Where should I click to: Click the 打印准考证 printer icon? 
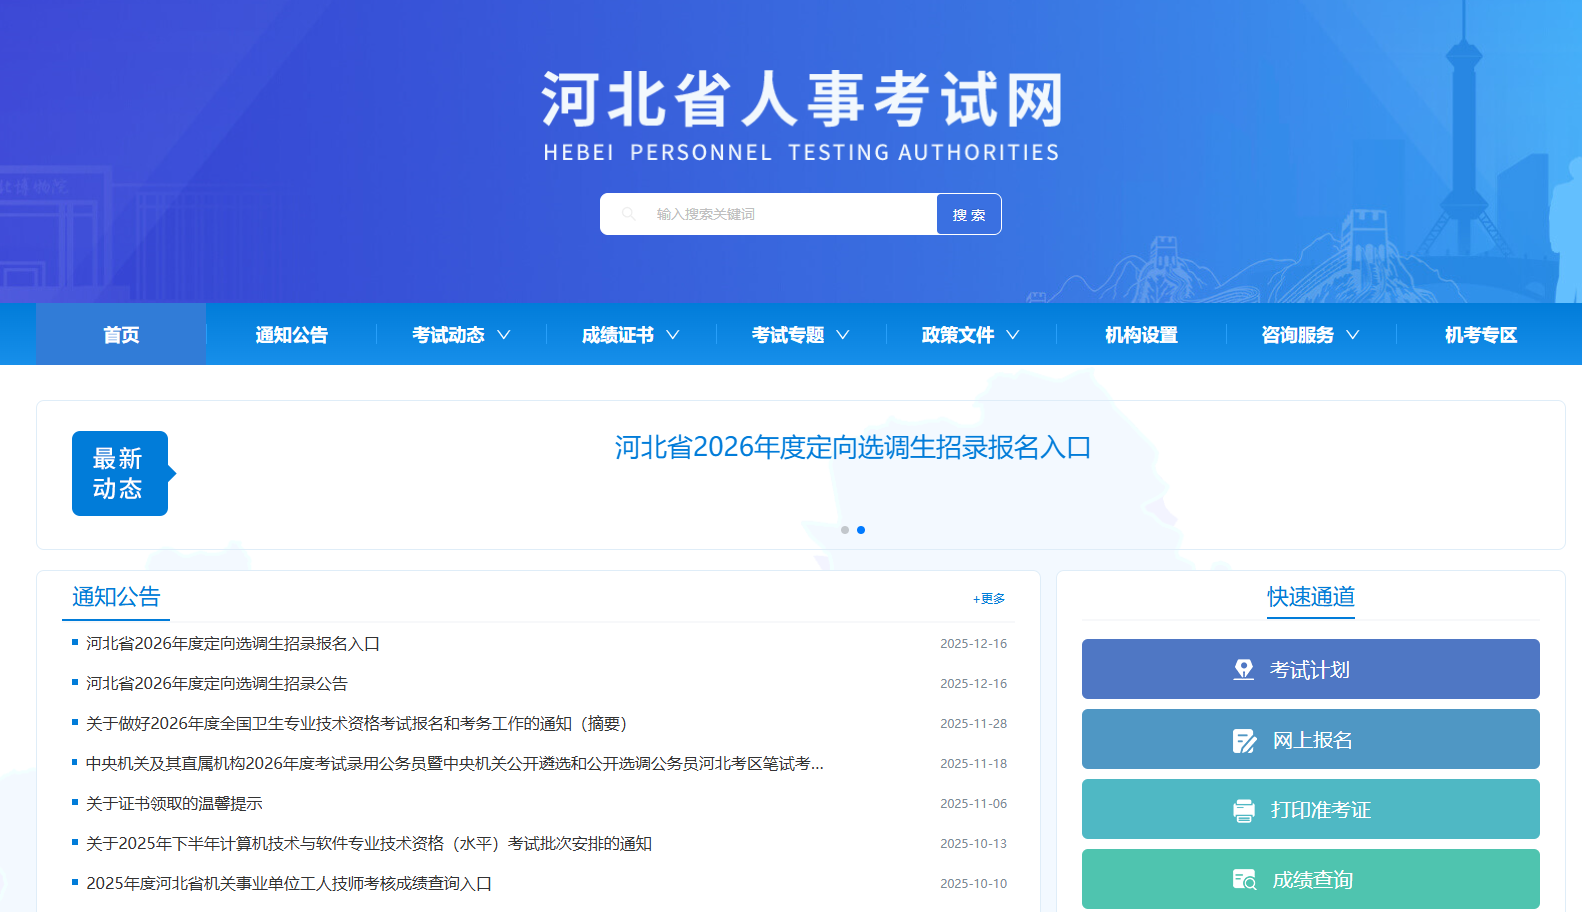[x=1243, y=810]
